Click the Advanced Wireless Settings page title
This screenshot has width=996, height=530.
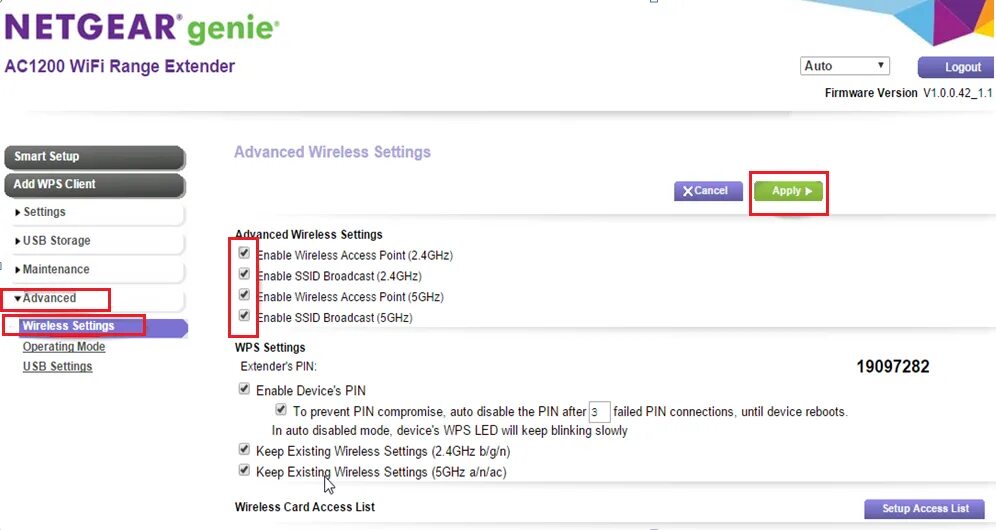(332, 153)
